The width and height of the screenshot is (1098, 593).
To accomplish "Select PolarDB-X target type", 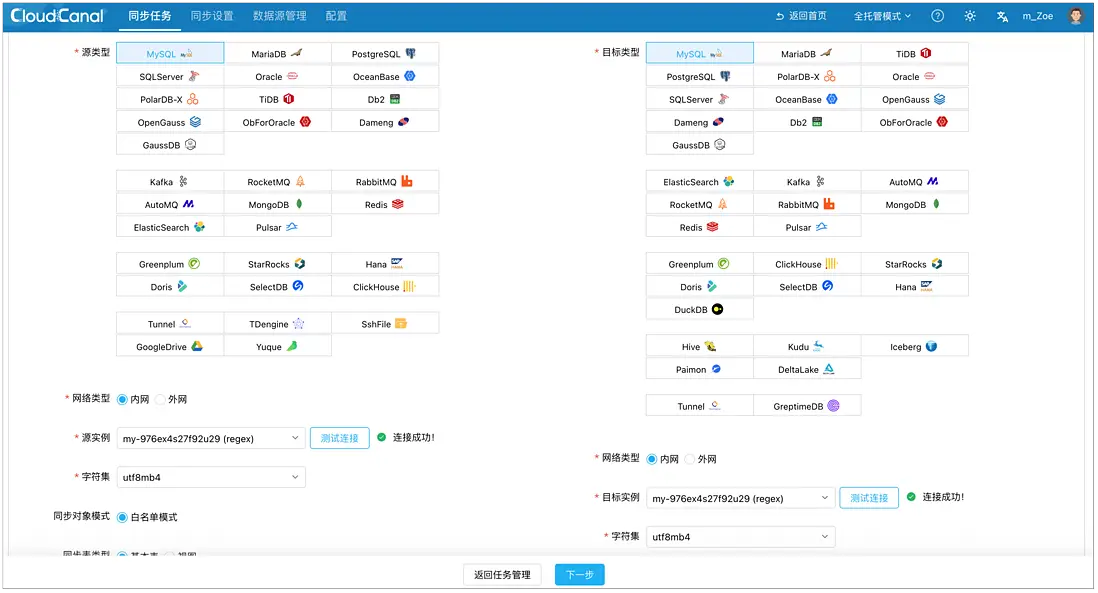I will pos(807,76).
